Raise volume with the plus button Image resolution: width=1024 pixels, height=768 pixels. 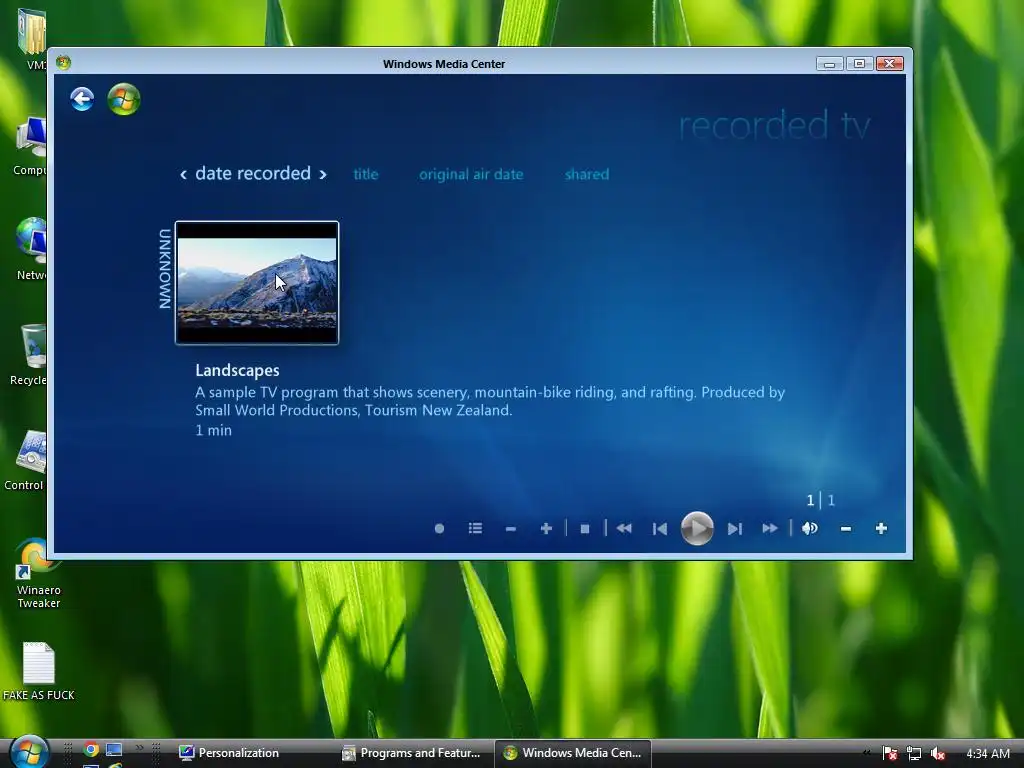pyautogui.click(x=881, y=528)
